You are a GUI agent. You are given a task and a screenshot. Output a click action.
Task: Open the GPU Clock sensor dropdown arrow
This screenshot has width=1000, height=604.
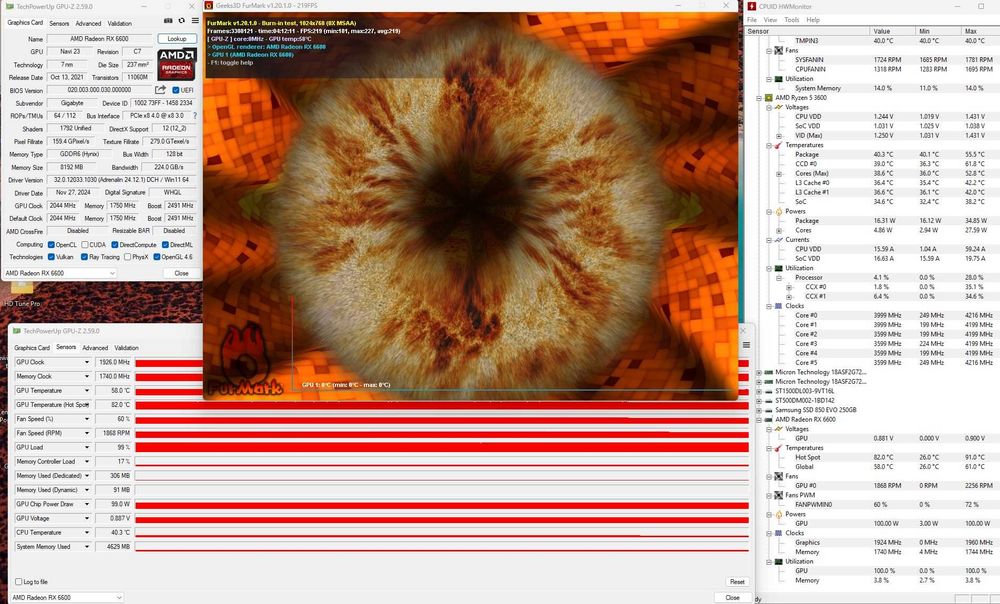pyautogui.click(x=87, y=362)
